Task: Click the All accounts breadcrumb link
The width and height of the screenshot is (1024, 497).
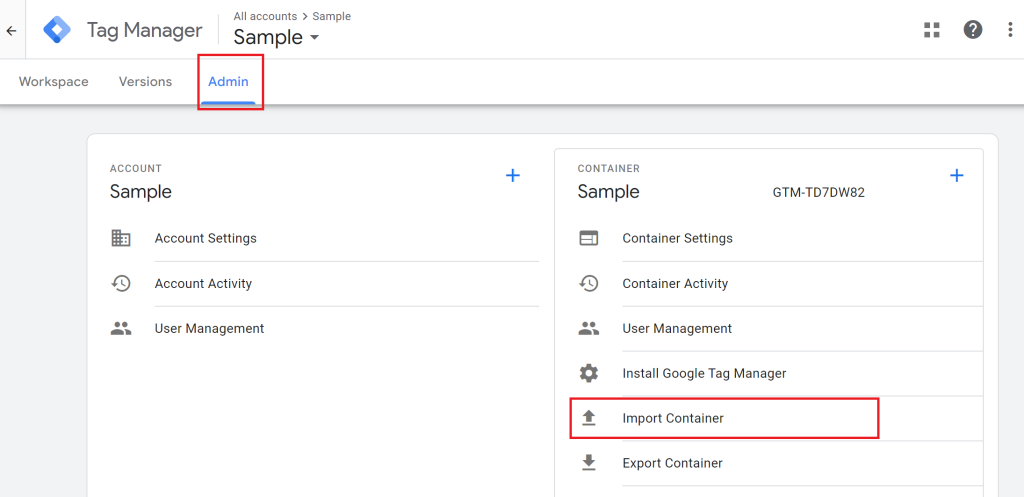Action: tap(265, 16)
